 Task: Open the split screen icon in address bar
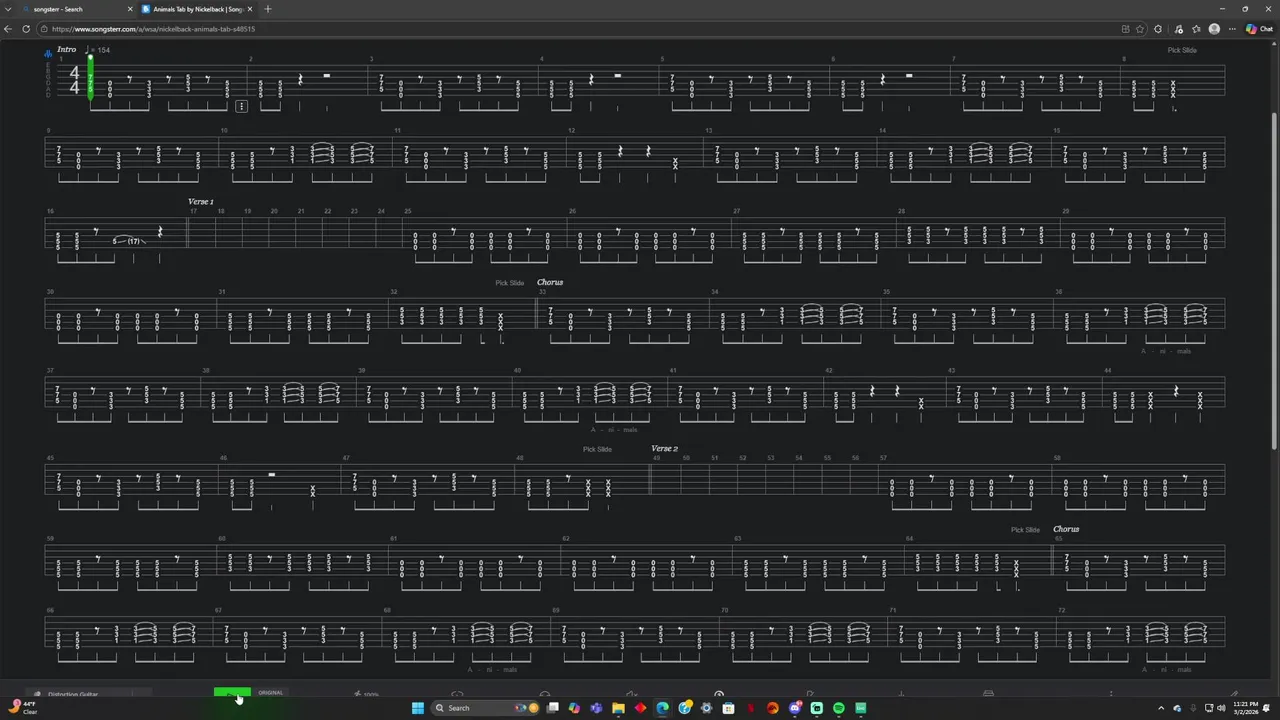[1126, 29]
